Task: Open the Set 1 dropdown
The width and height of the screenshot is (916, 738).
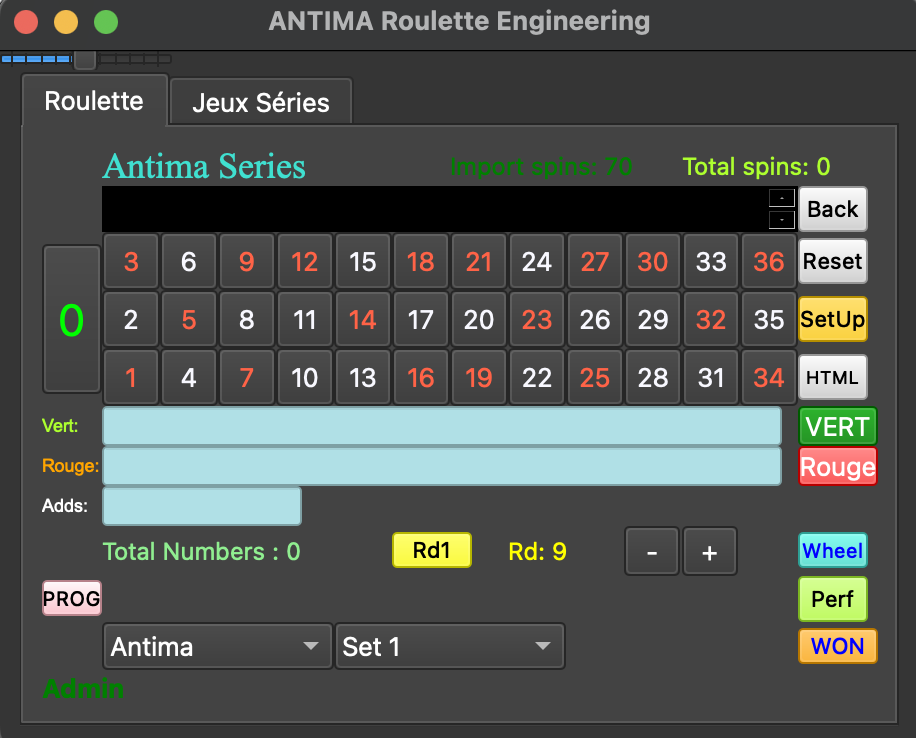Action: point(449,646)
